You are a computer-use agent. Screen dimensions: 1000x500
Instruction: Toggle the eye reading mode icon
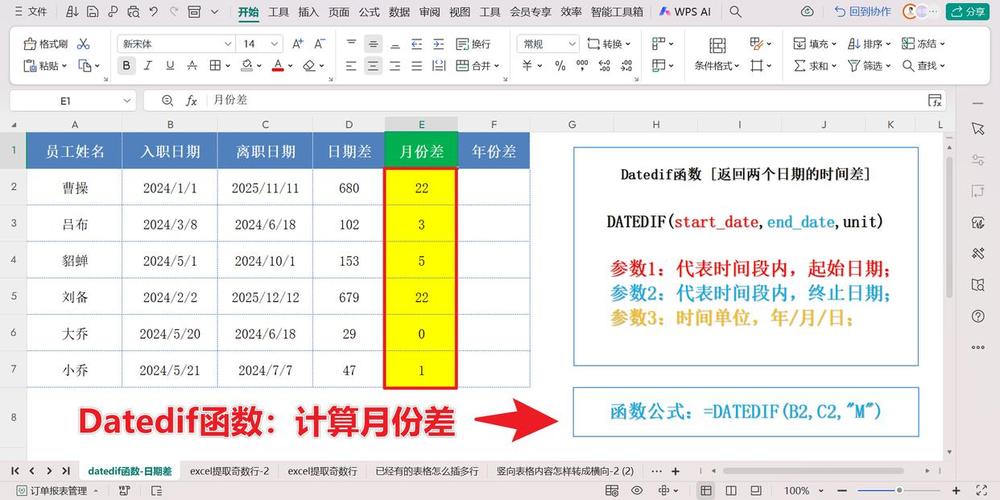tap(636, 490)
